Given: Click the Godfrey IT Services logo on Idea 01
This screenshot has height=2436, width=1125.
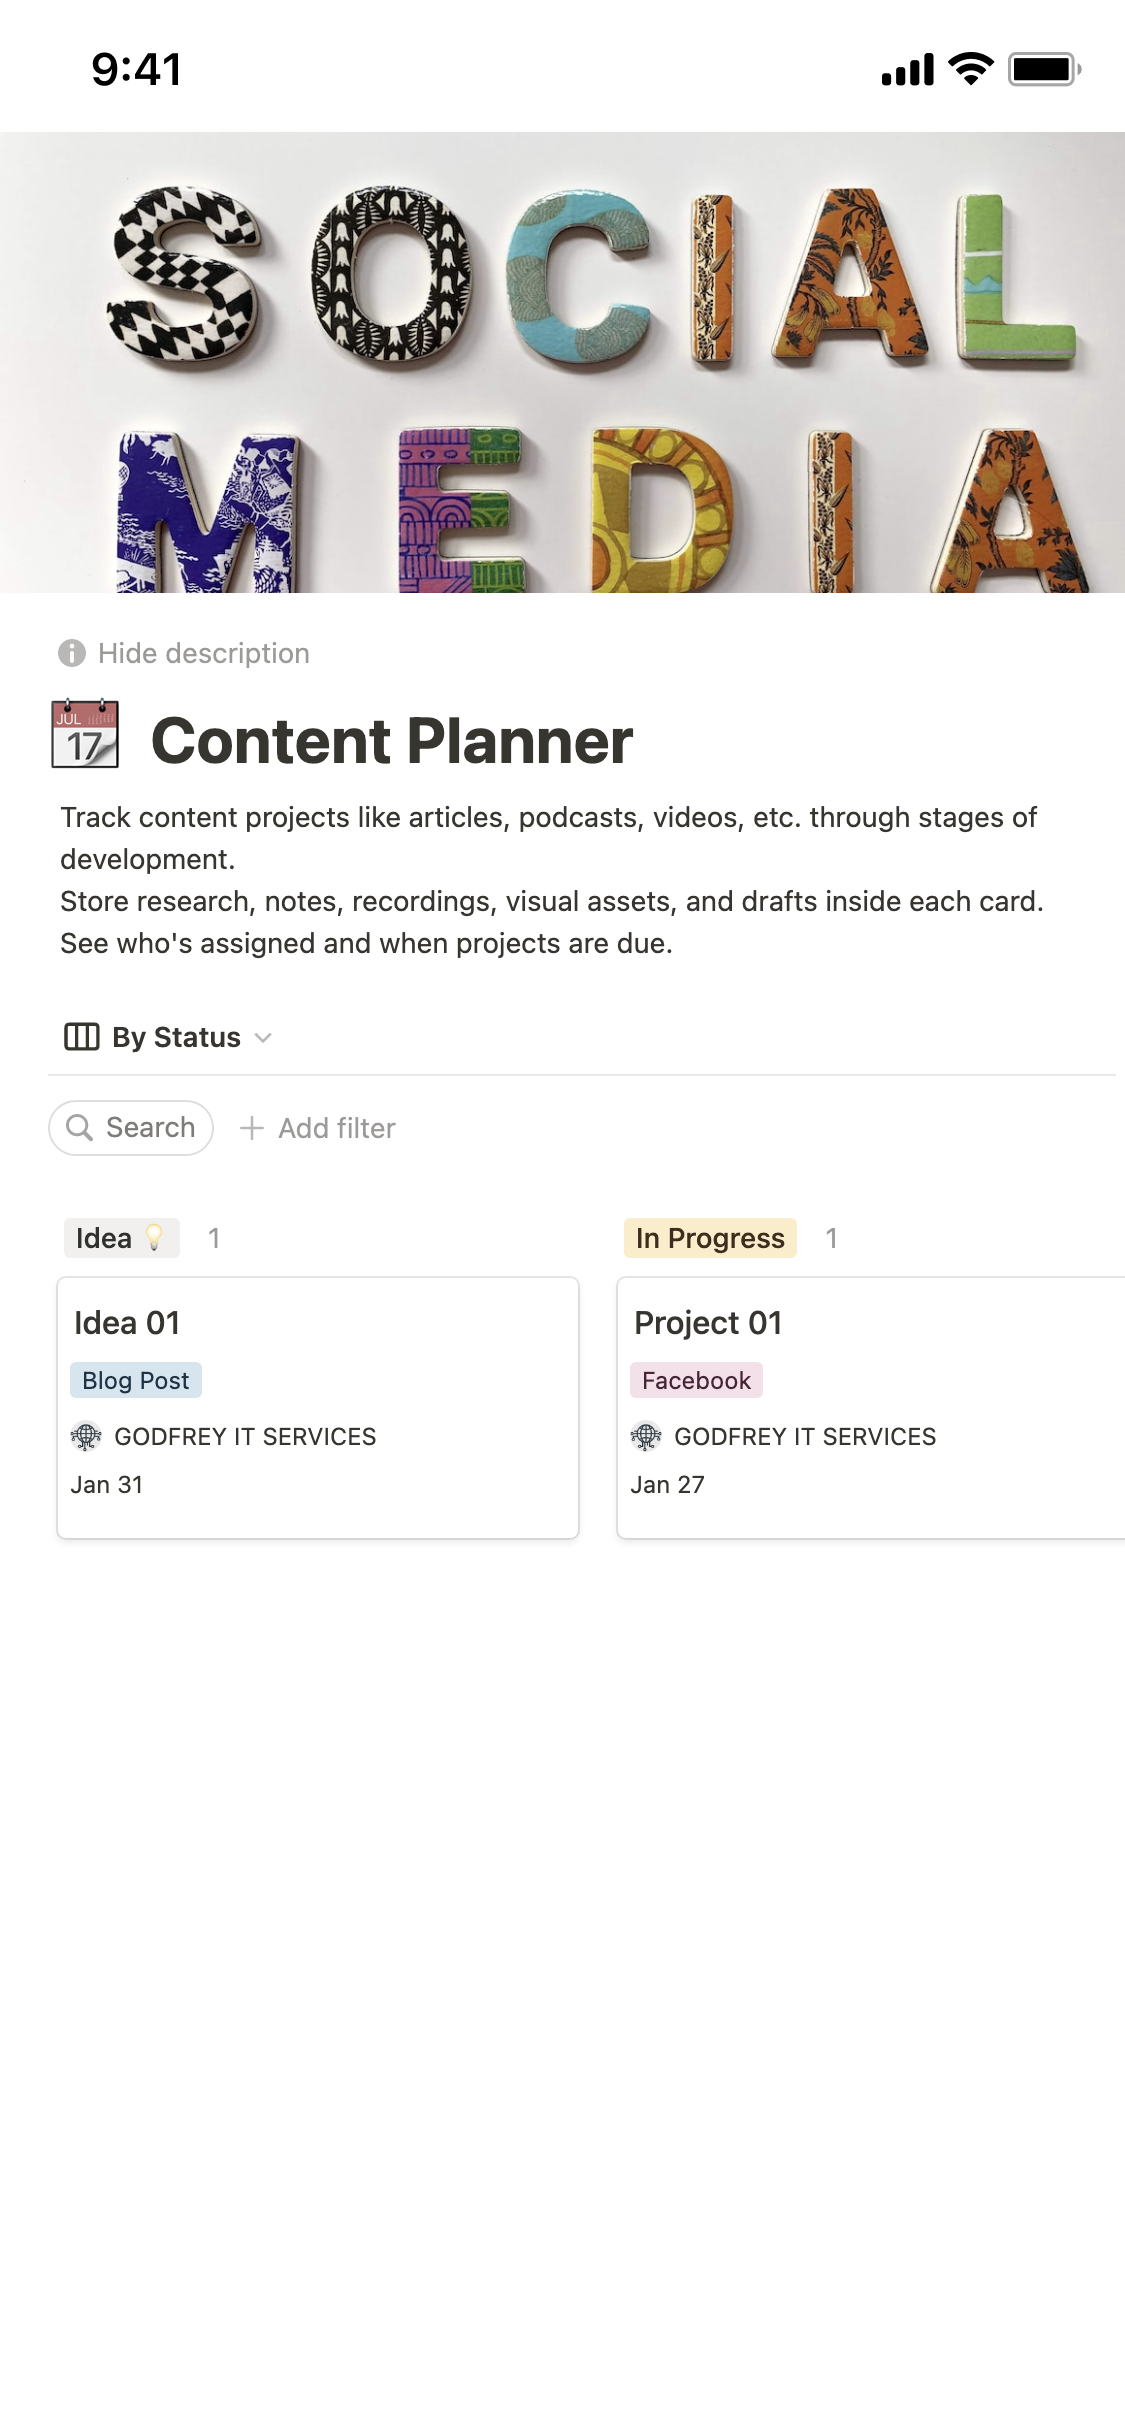Looking at the screenshot, I should [86, 1437].
